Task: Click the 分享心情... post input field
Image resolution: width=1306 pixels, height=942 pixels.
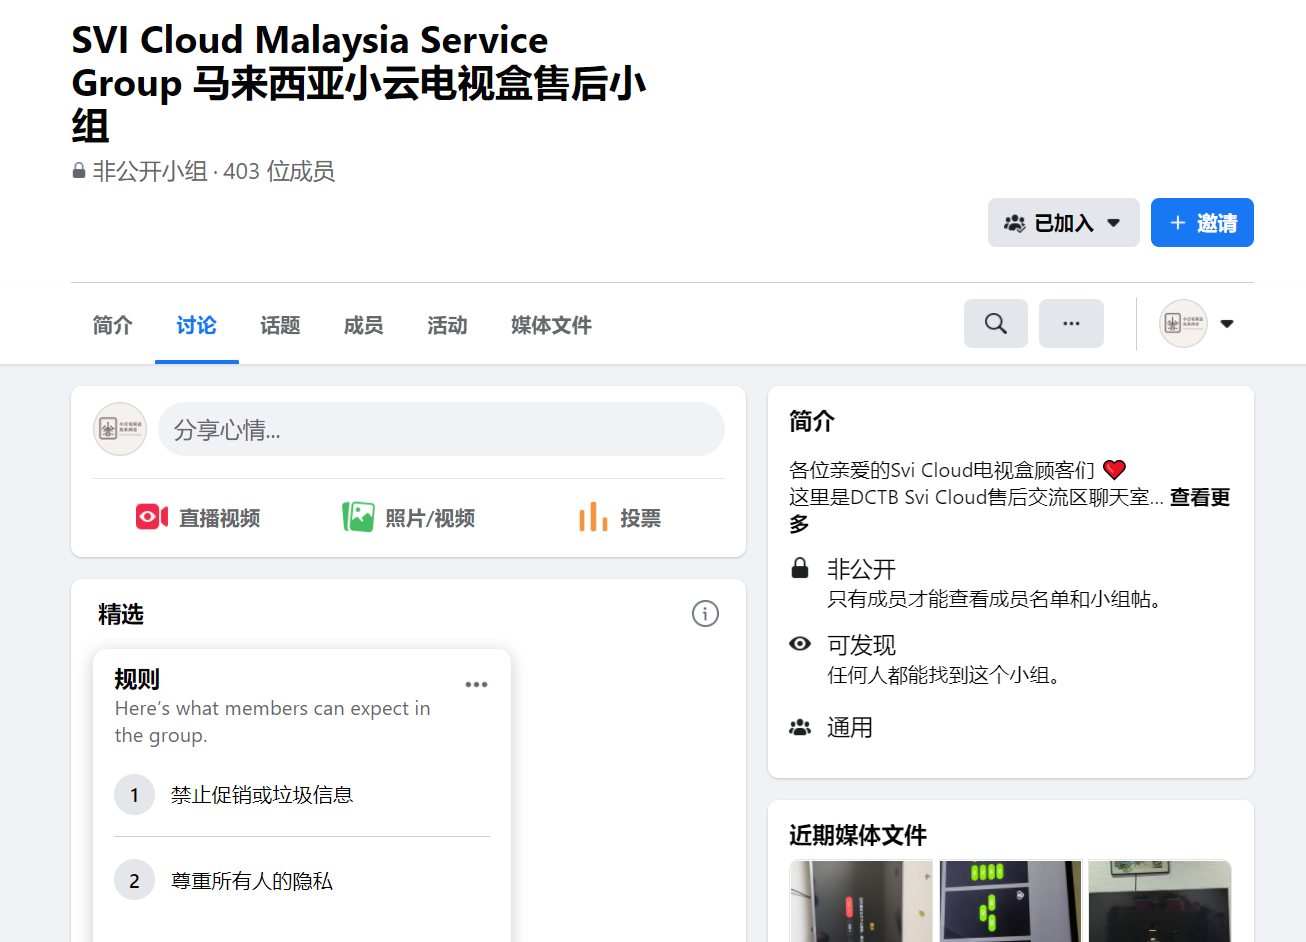Action: [441, 429]
